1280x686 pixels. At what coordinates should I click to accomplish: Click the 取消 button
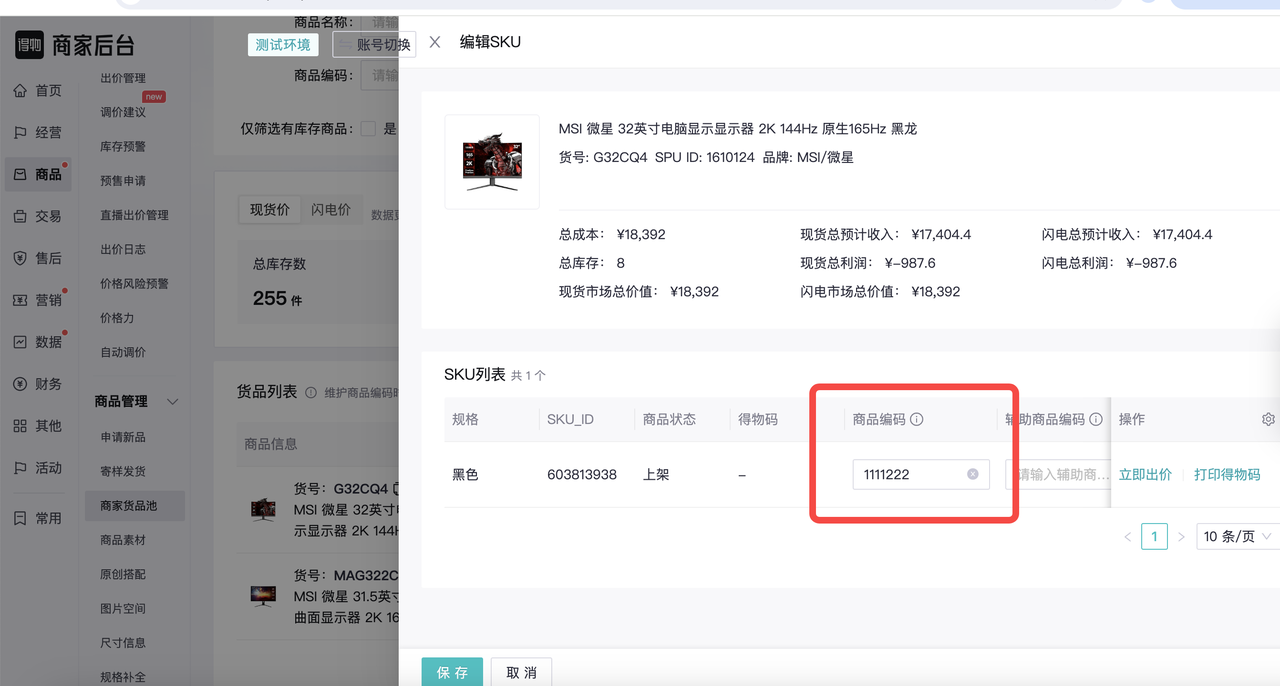coord(522,672)
